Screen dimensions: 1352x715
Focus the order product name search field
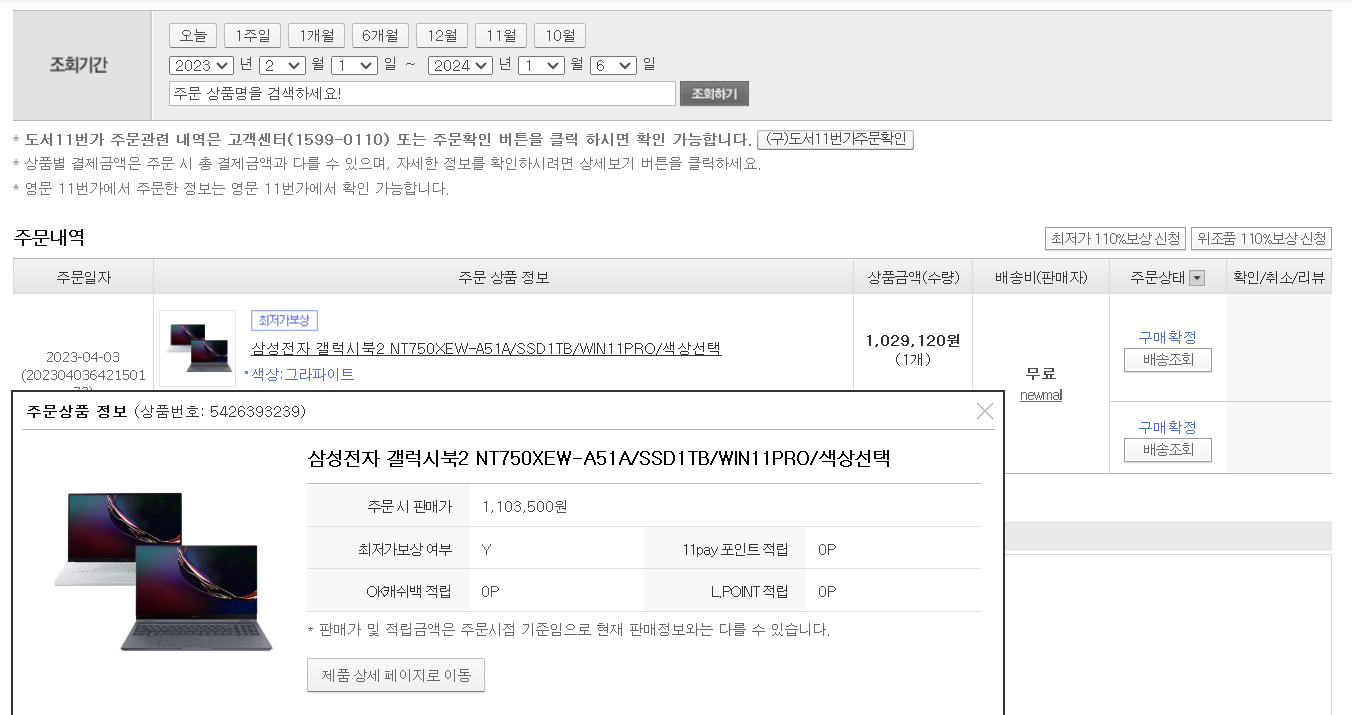coord(422,93)
